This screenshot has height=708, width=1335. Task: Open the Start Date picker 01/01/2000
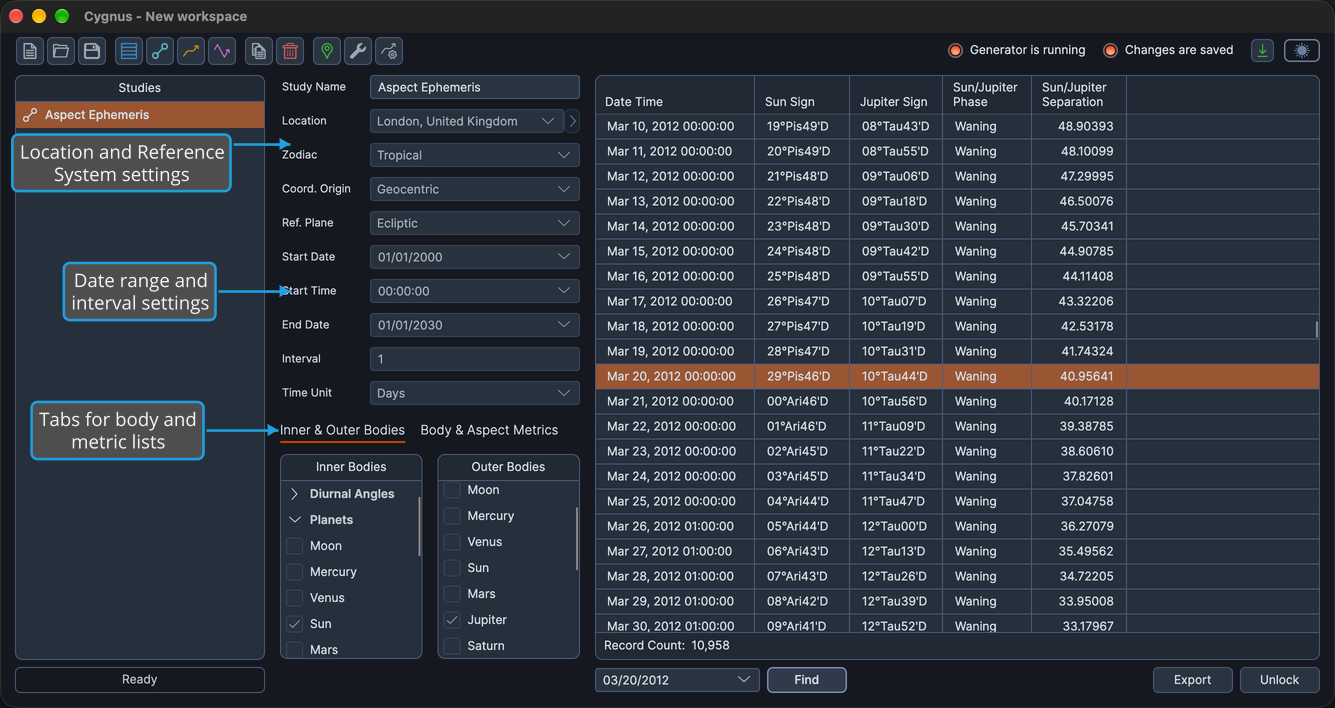click(475, 257)
